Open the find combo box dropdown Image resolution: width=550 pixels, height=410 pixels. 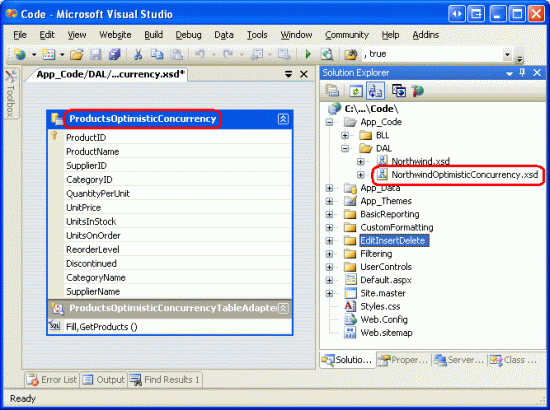click(x=507, y=54)
